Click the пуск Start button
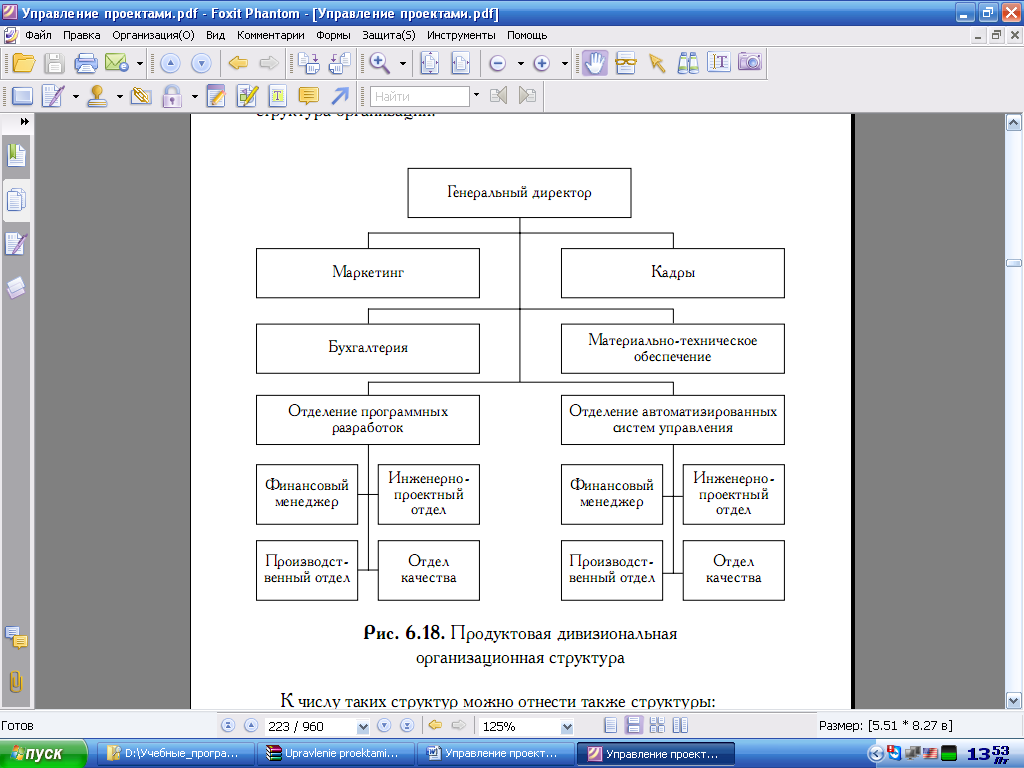 (x=43, y=754)
